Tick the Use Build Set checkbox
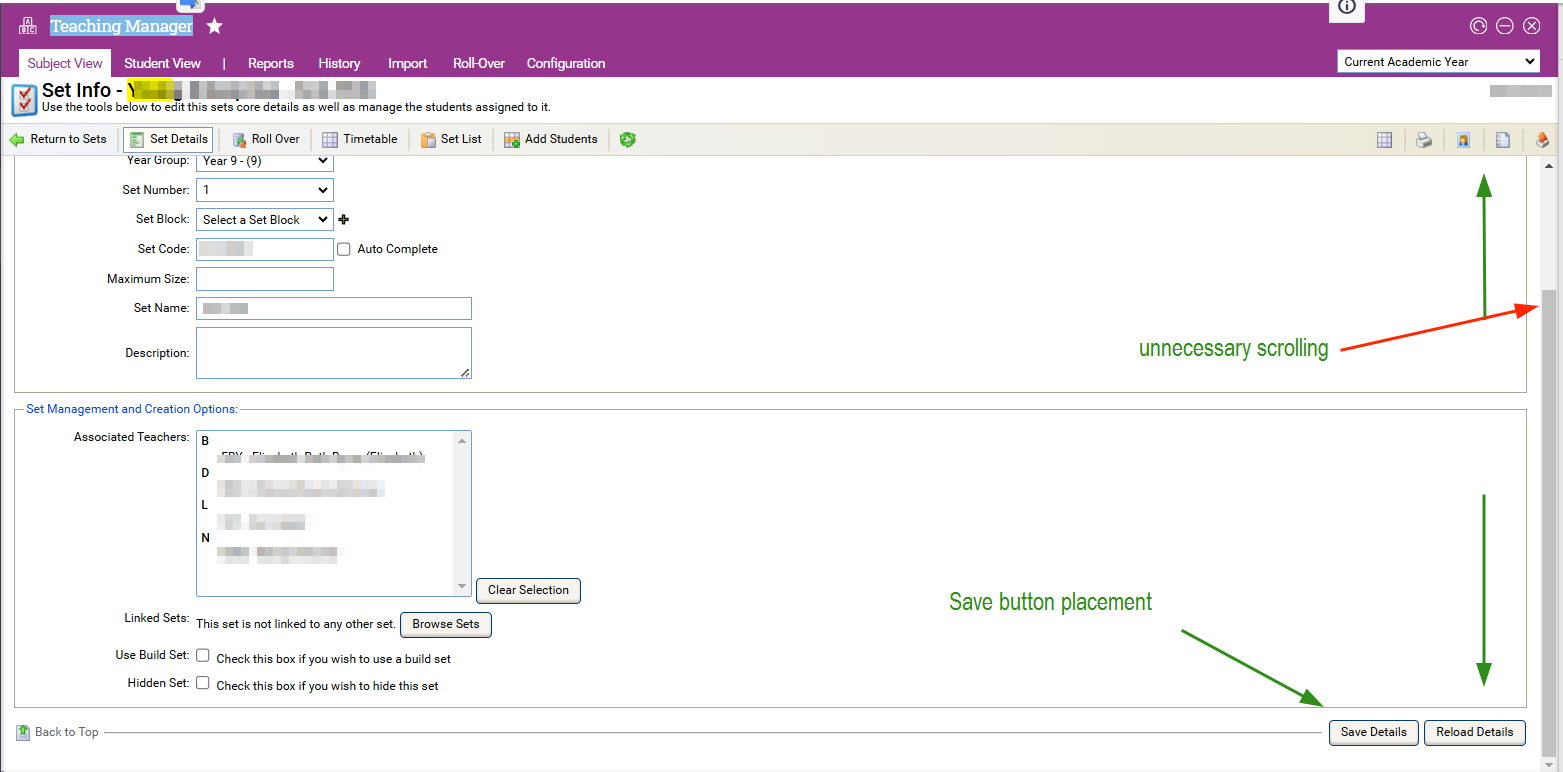 [203, 656]
